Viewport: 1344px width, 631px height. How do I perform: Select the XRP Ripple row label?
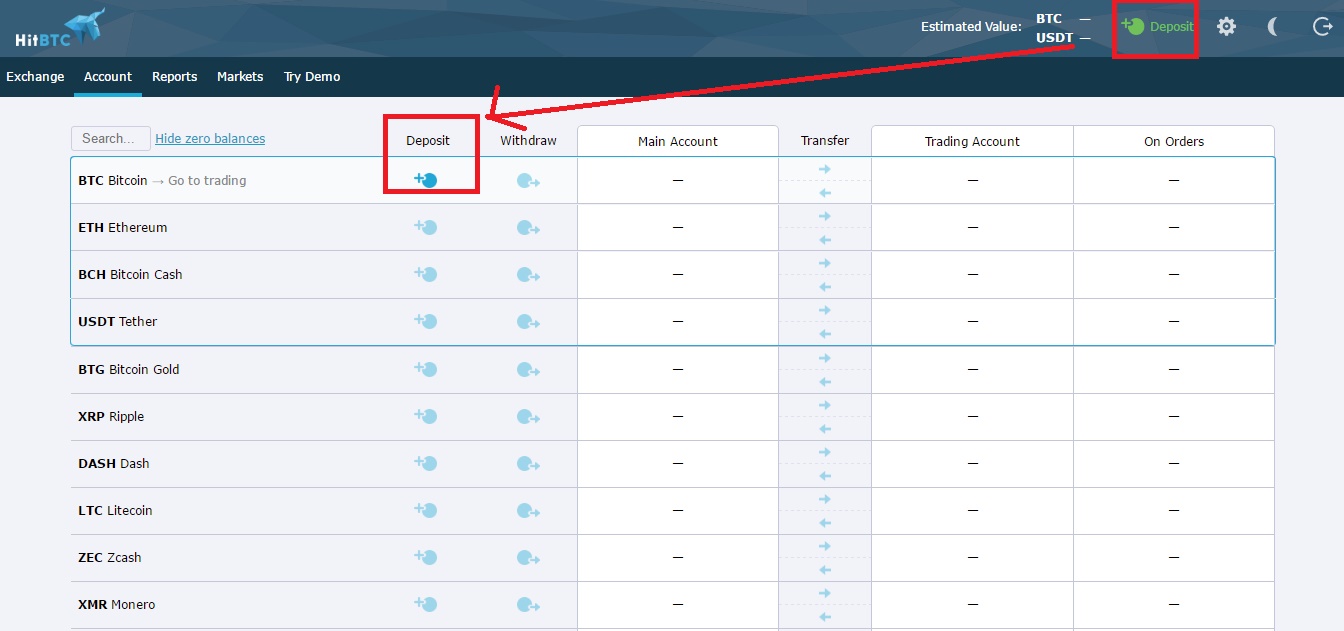111,416
